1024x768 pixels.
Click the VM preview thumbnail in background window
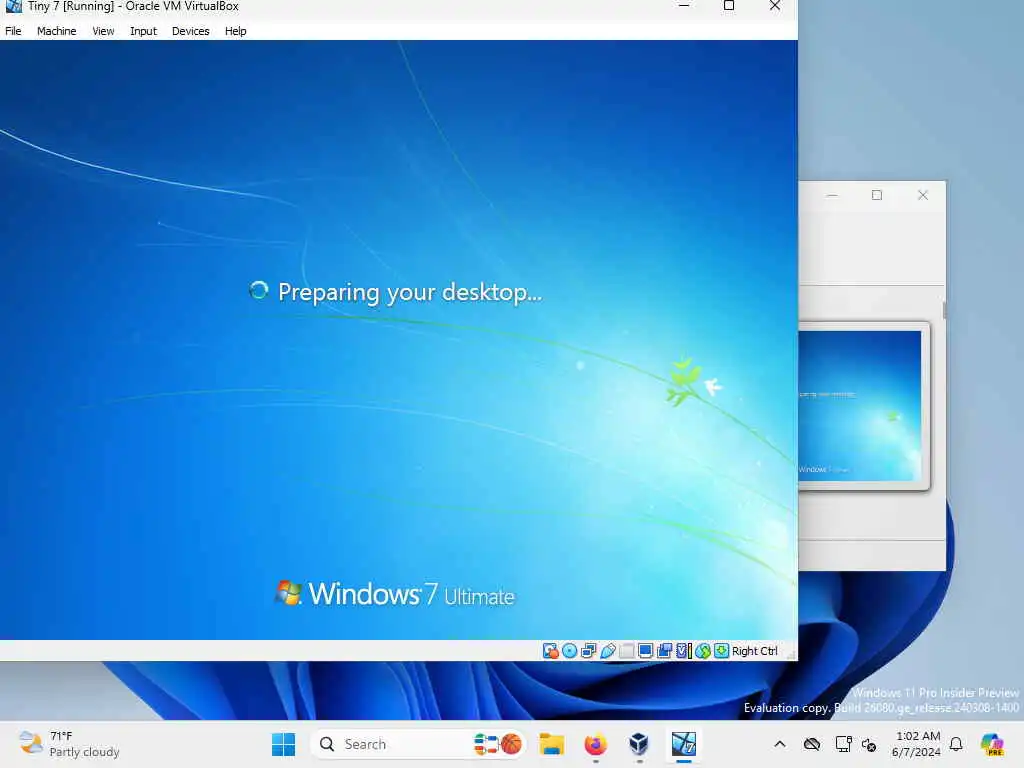coord(859,406)
